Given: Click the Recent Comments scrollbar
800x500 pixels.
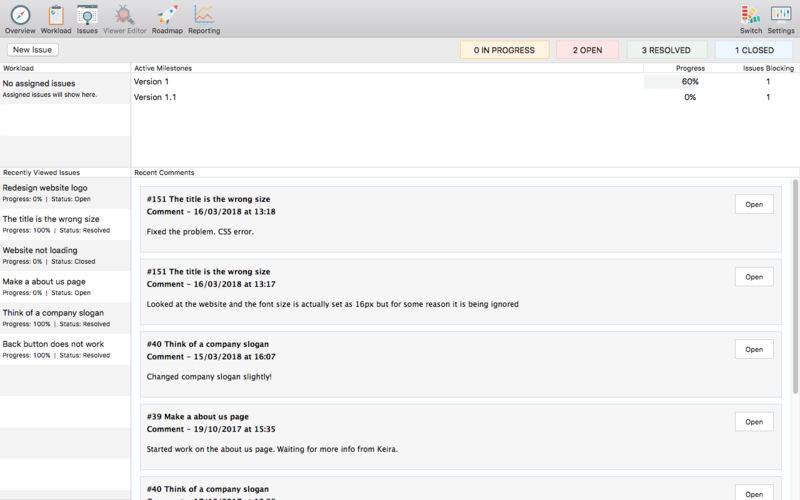Looking at the screenshot, I should point(795,286).
